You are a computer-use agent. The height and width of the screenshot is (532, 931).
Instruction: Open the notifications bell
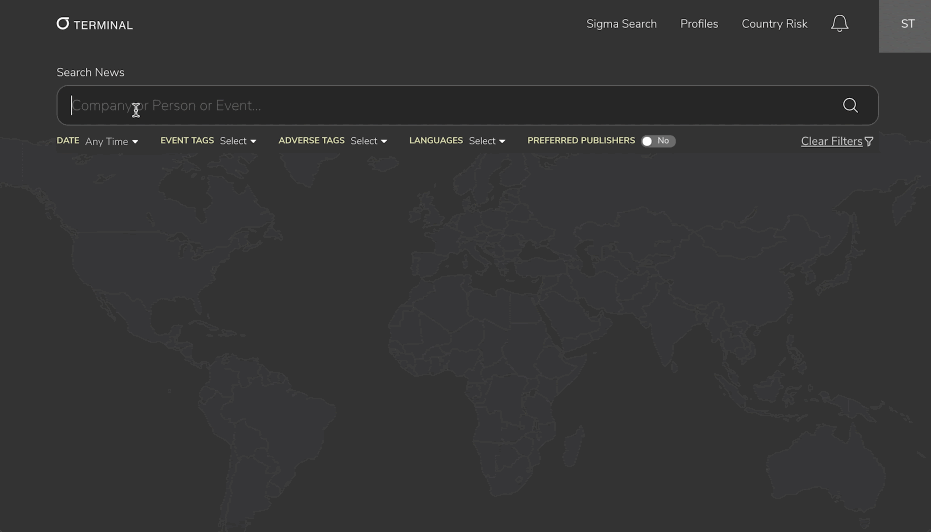[x=839, y=24]
